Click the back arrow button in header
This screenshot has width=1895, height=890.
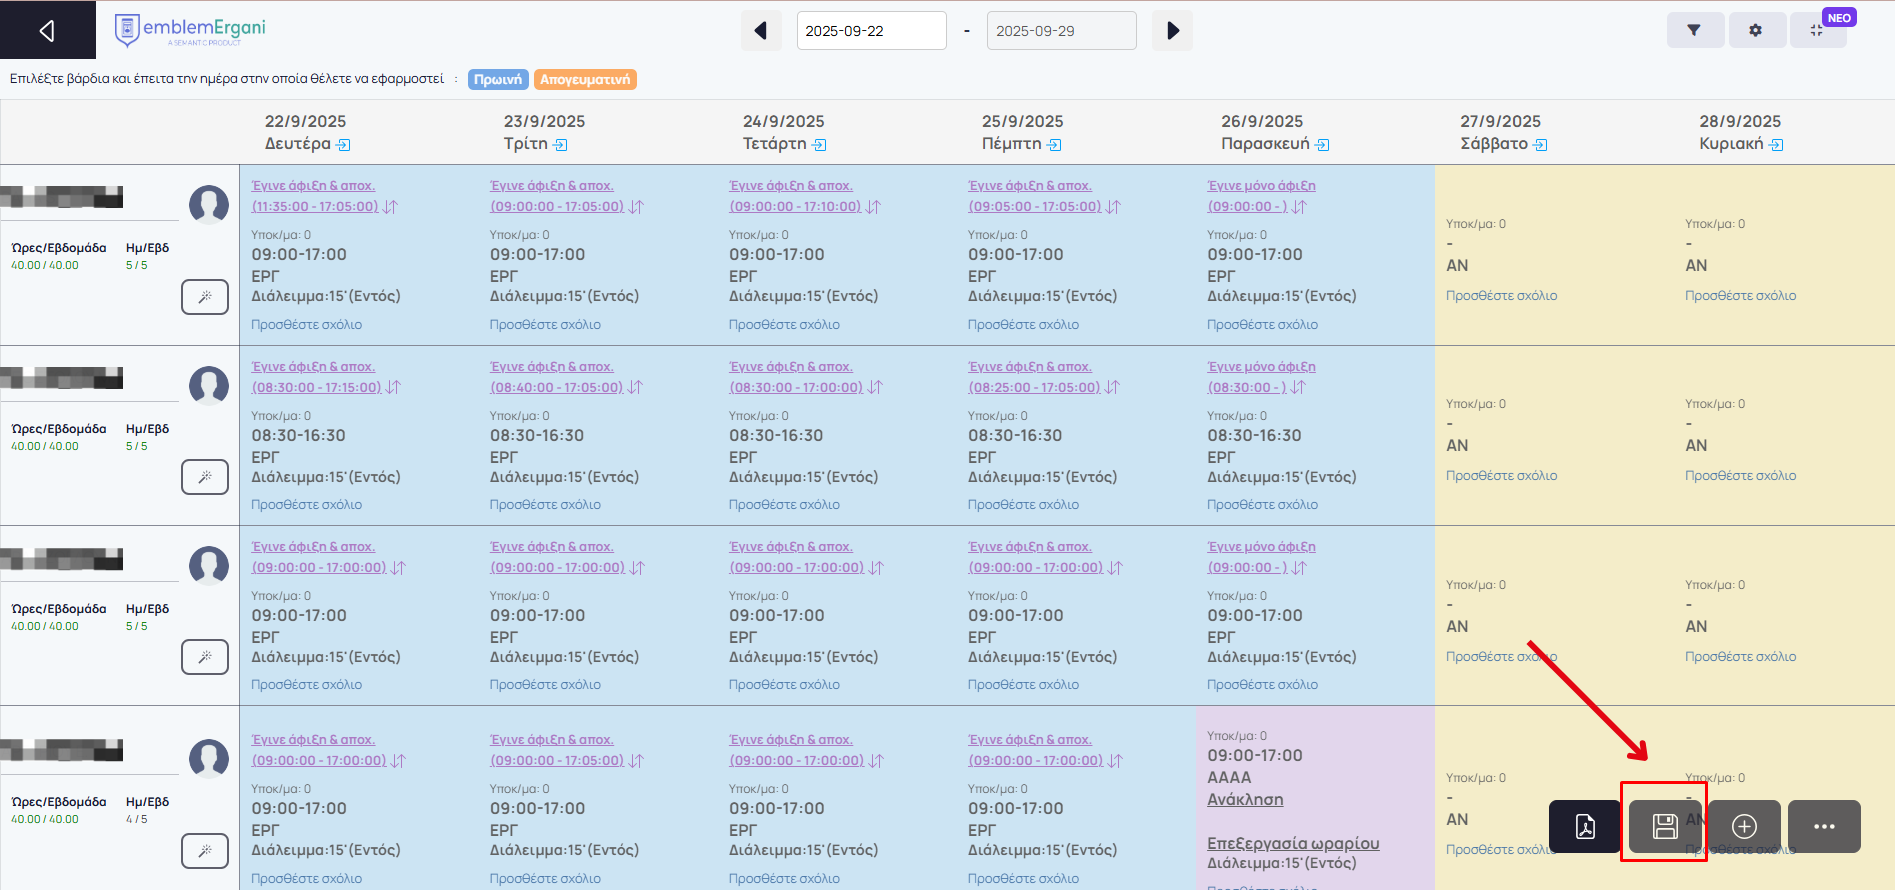coord(47,31)
